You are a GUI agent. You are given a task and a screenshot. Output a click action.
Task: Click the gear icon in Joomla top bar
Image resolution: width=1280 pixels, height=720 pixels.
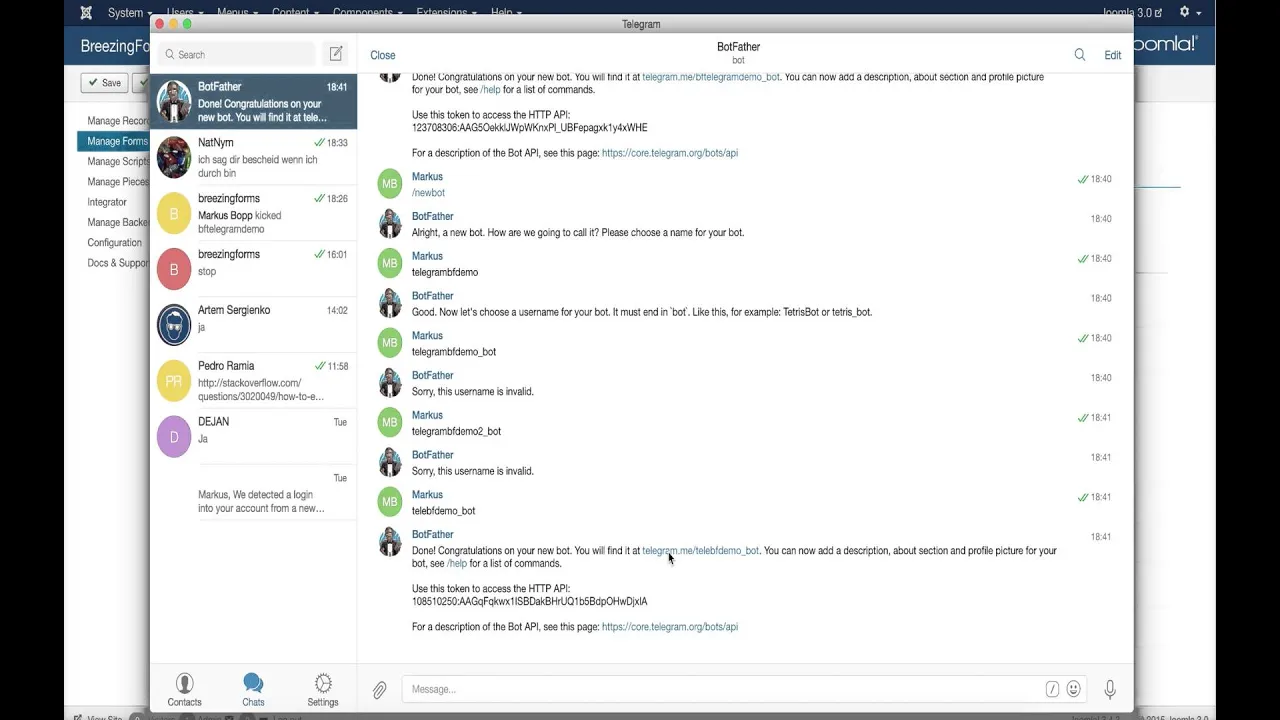pyautogui.click(x=1185, y=12)
